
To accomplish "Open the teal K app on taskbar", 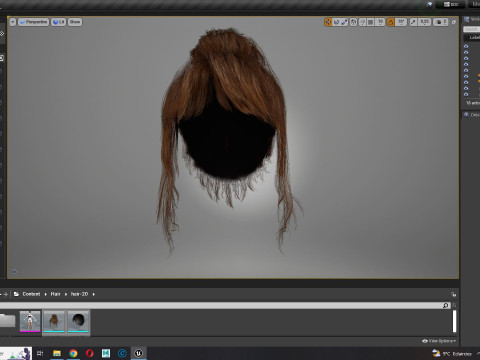I will click(106, 353).
